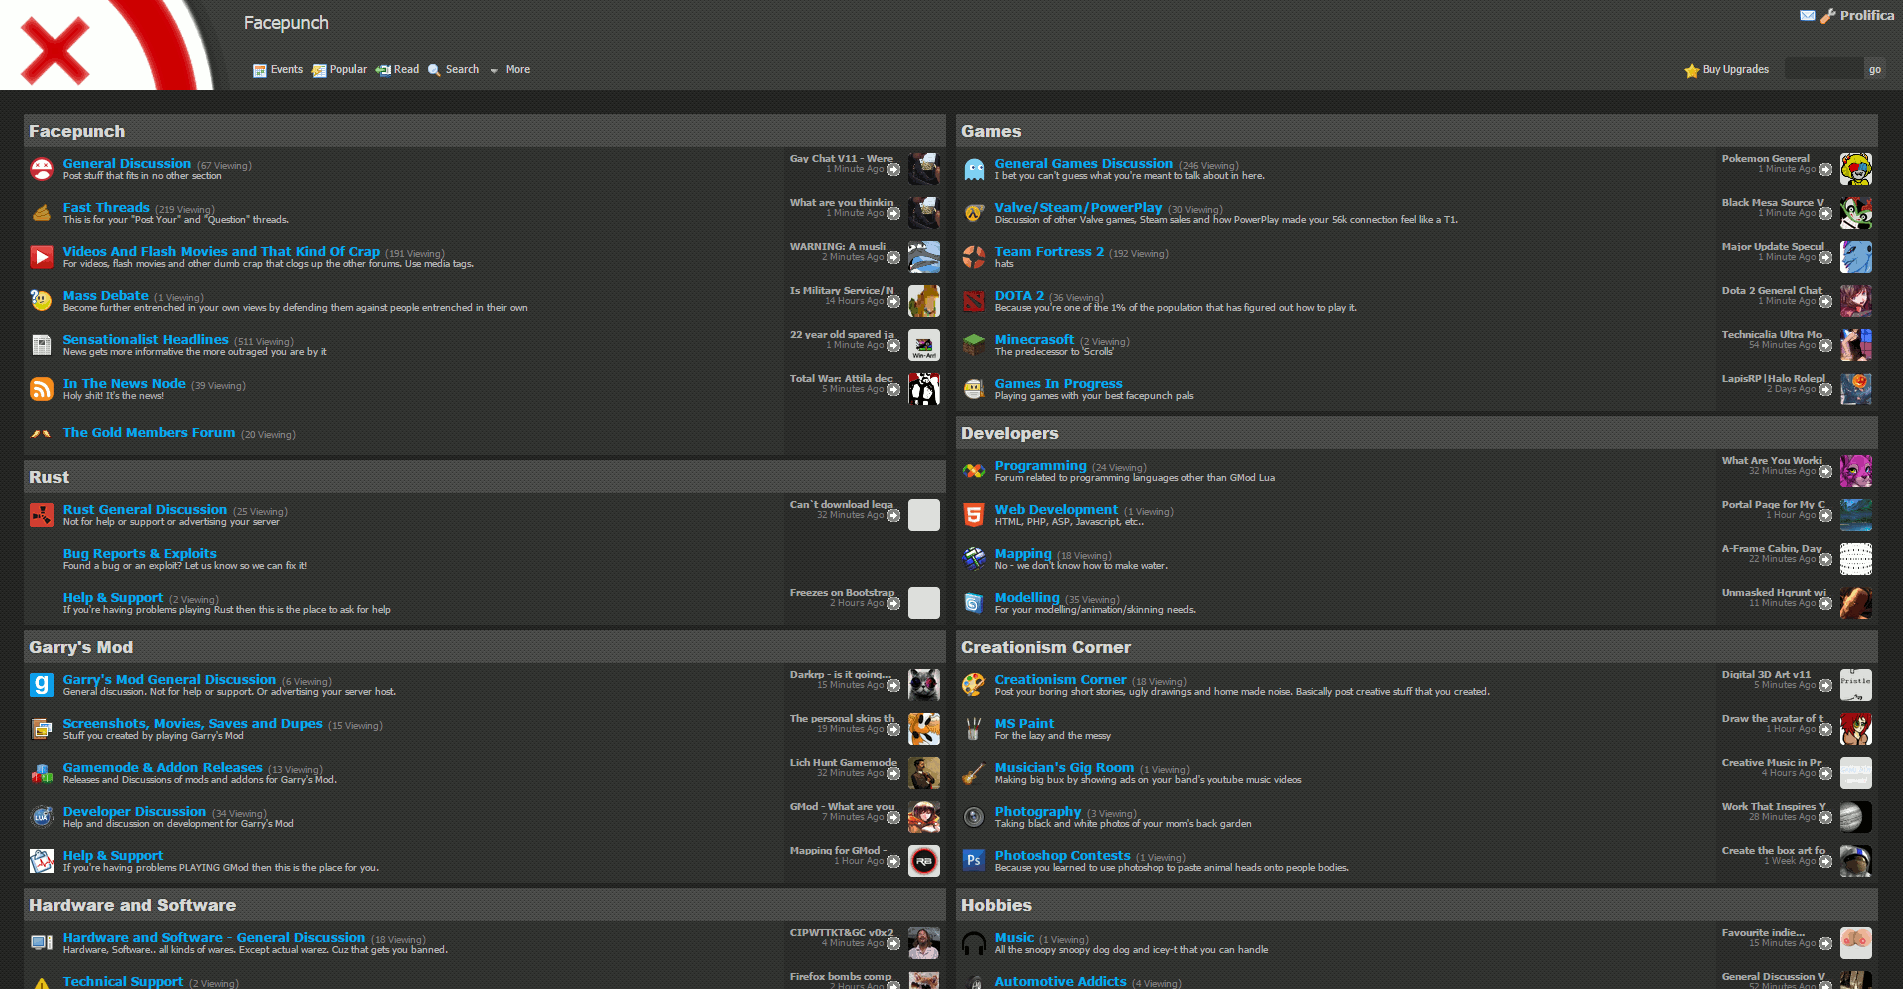This screenshot has height=989, width=1903.
Task: Open the Team Fortress 2 forum link
Action: [x=1049, y=252]
